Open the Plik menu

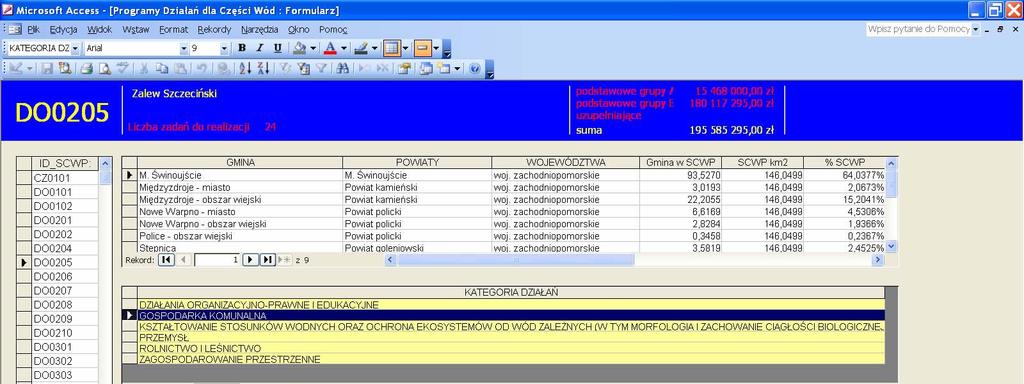point(33,29)
